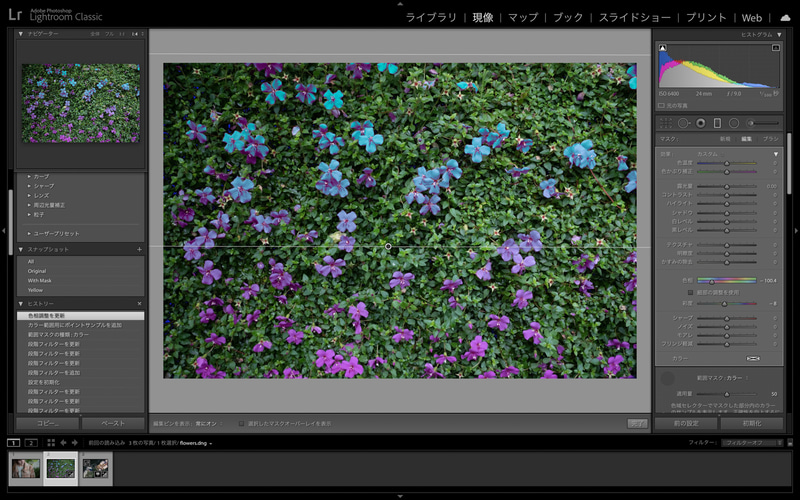Collapse the History panel triangle
This screenshot has height=500, width=800.
coord(21,304)
